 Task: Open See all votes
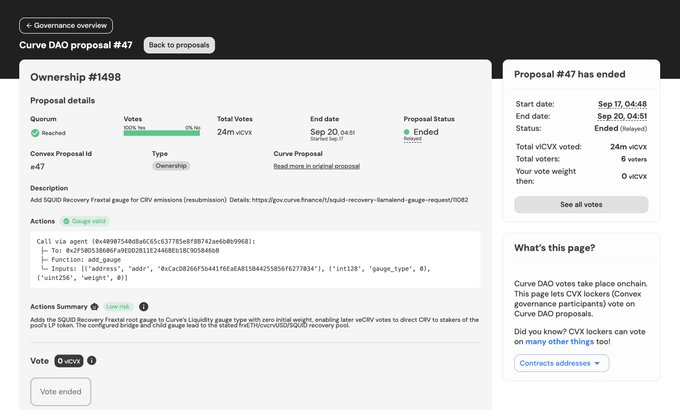pyautogui.click(x=581, y=204)
